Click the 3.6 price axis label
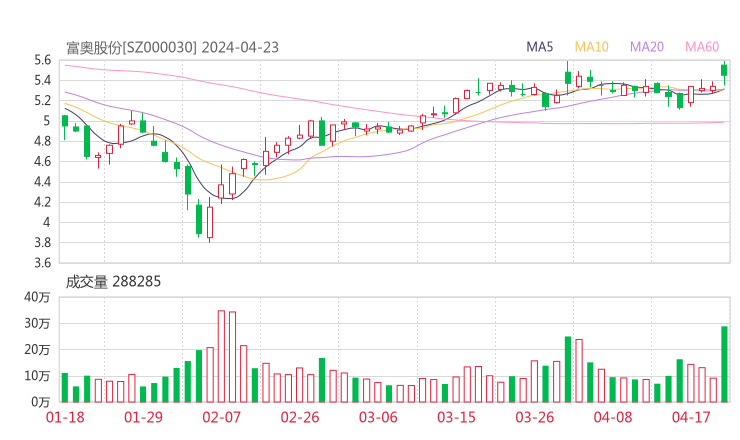This screenshot has width=740, height=440. tap(42, 263)
